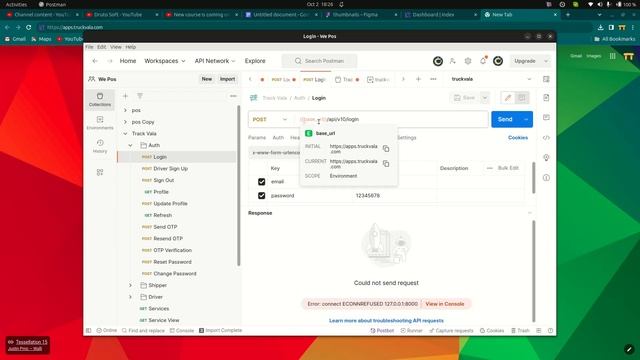640x360 pixels.
Task: Click the Send button
Action: [505, 119]
